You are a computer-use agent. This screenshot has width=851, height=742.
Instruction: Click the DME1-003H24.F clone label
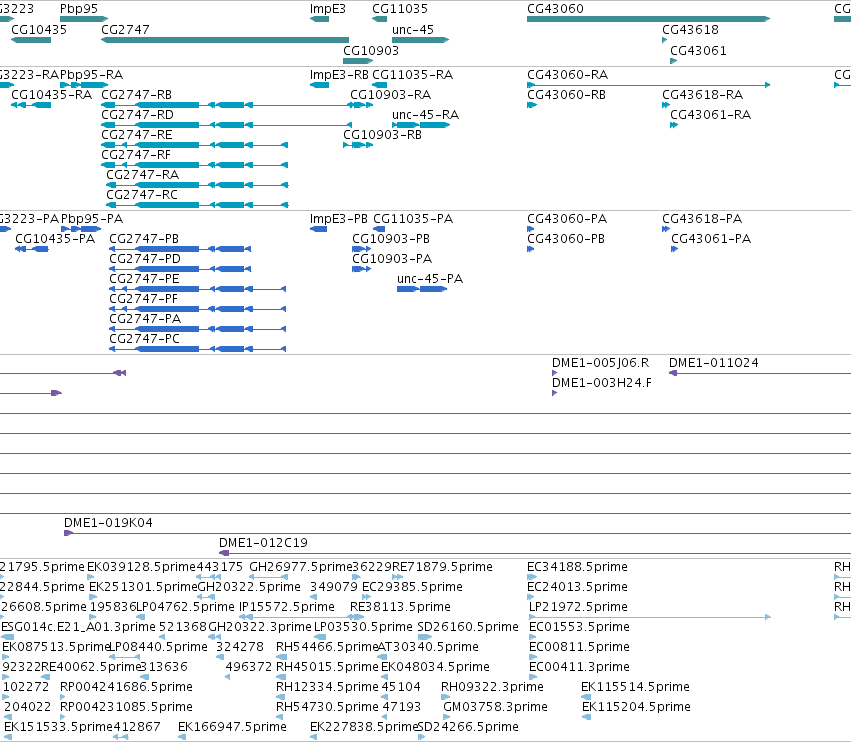tap(602, 383)
